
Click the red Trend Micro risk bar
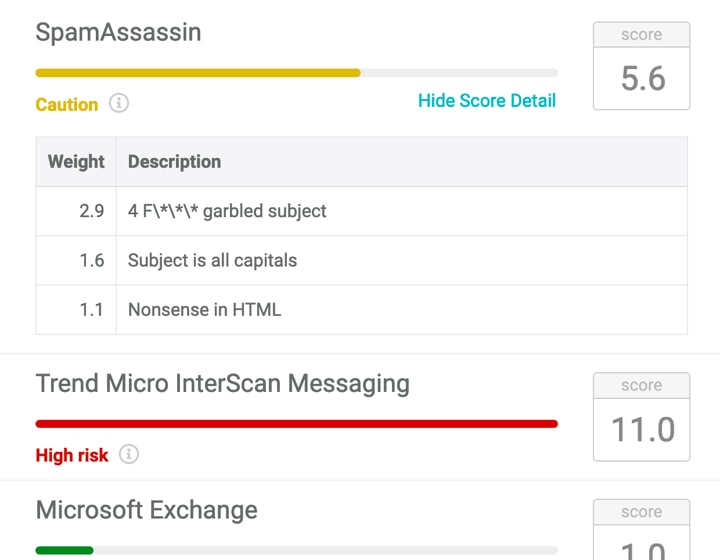[x=296, y=424]
